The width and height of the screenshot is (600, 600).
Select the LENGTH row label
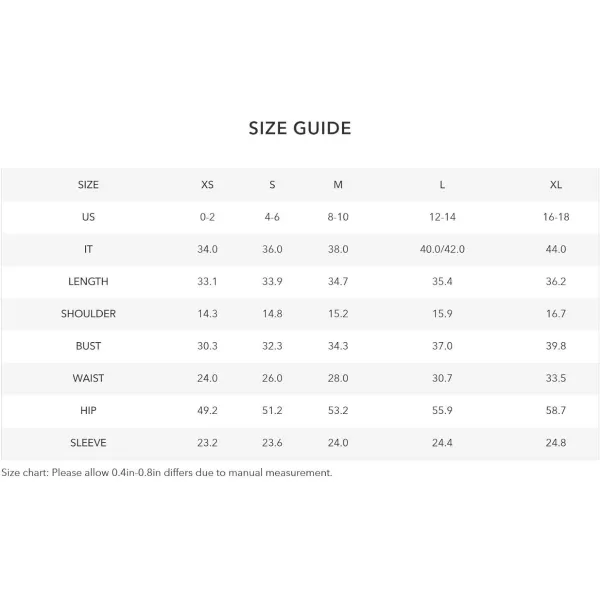[x=88, y=281]
